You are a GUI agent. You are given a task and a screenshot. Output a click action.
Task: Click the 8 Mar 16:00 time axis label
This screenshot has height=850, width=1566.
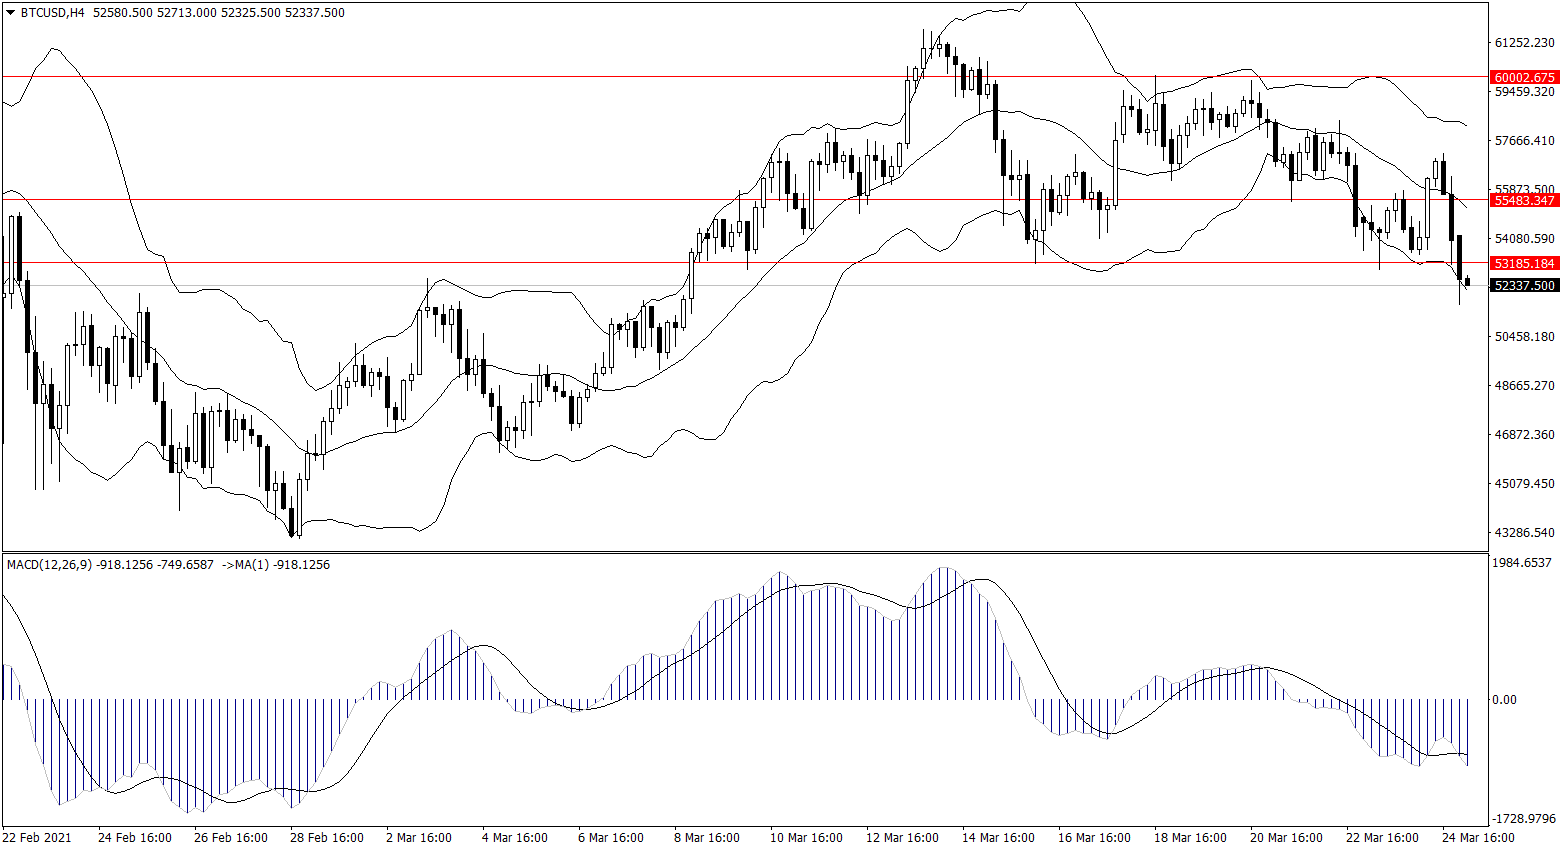[706, 837]
